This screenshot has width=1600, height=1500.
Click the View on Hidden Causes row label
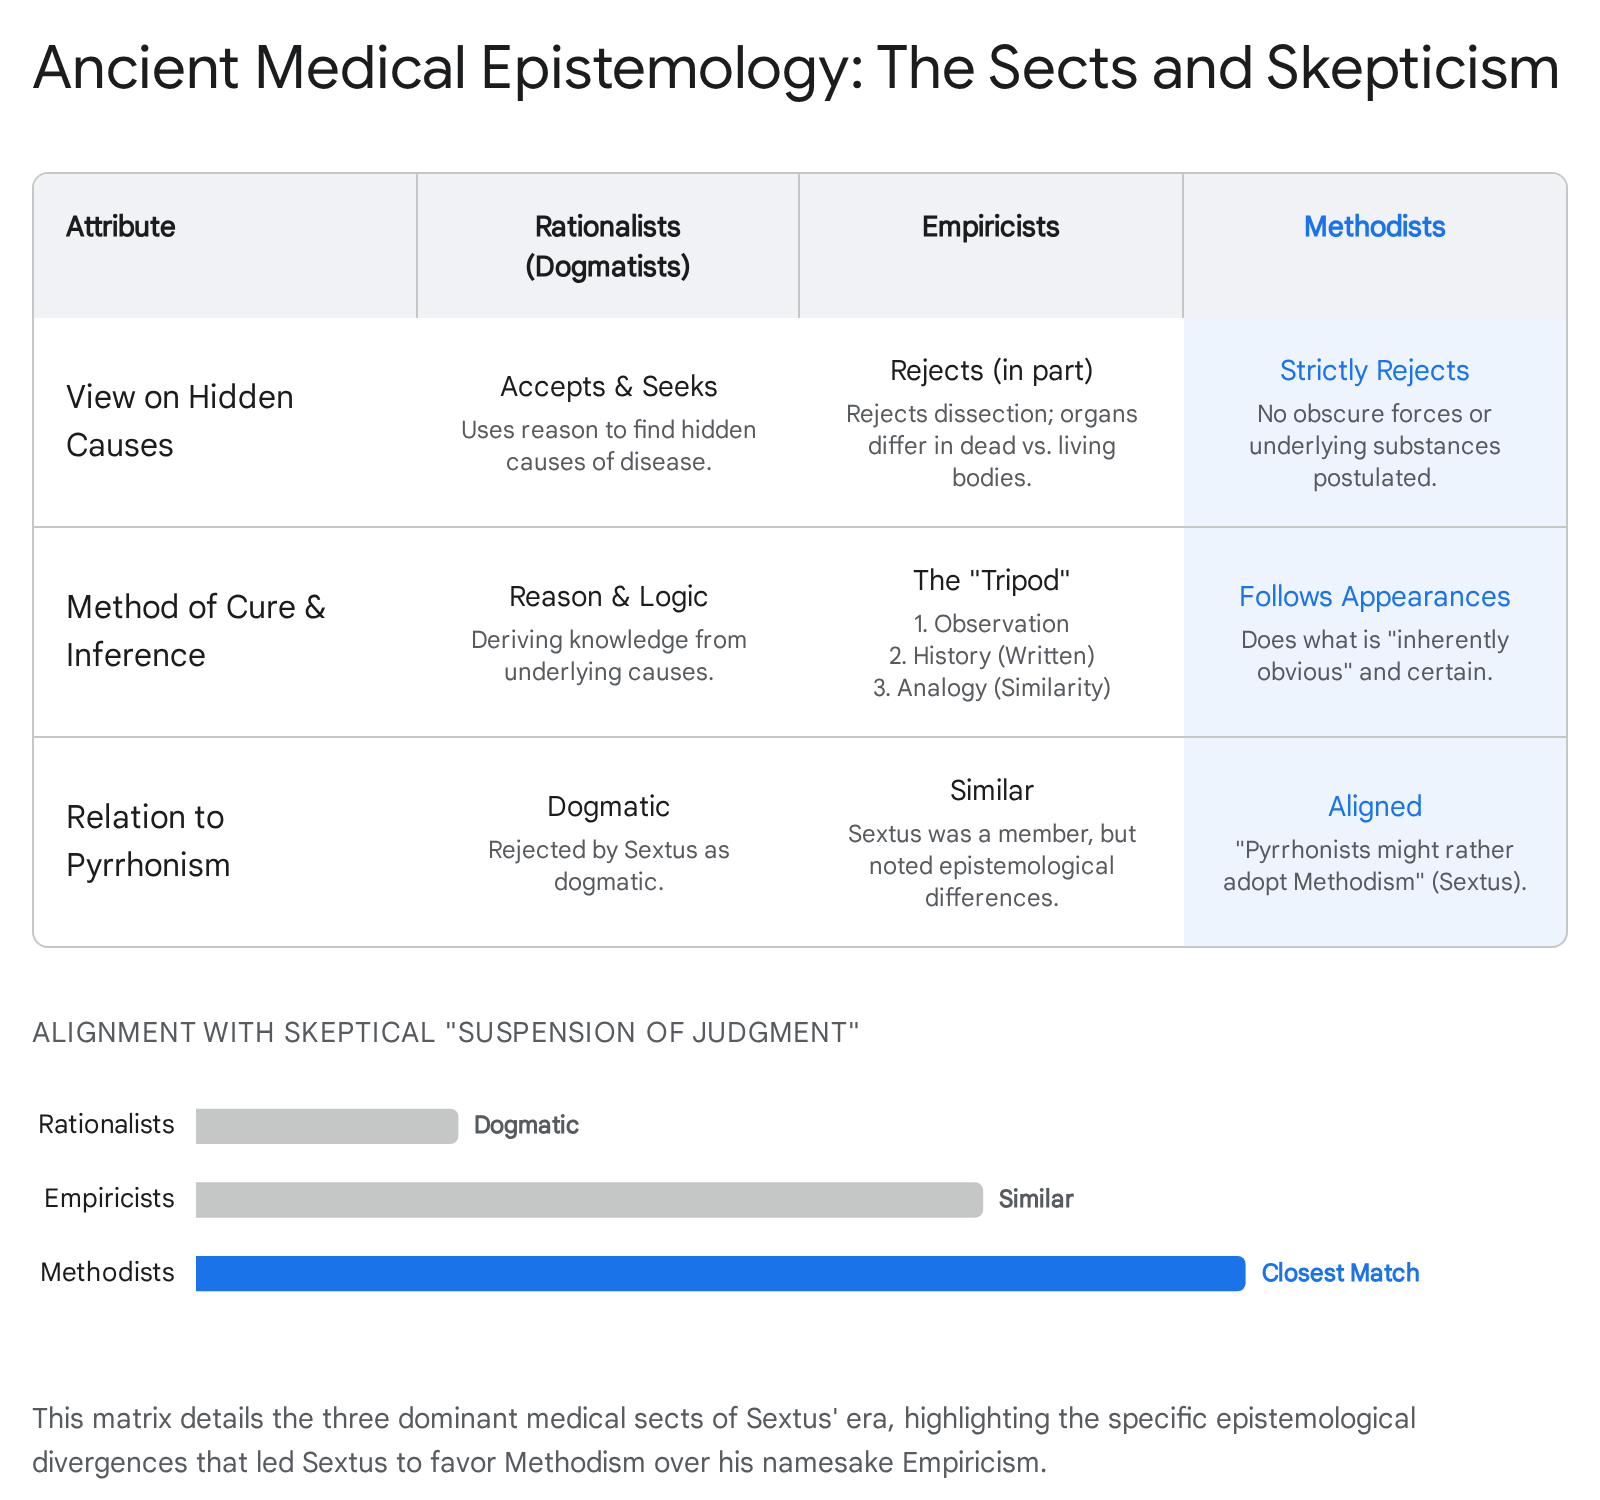point(180,421)
